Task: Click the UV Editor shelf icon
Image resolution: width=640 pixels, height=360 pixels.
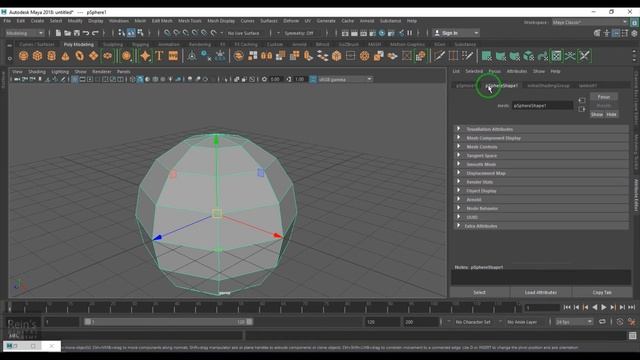Action: (x=556, y=56)
